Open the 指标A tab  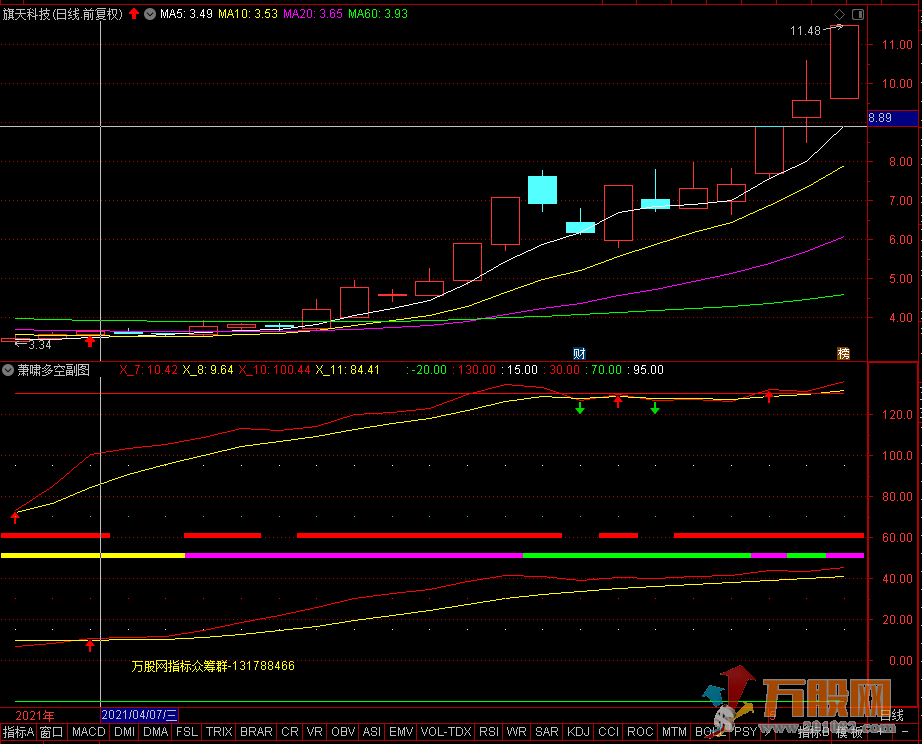tap(18, 732)
